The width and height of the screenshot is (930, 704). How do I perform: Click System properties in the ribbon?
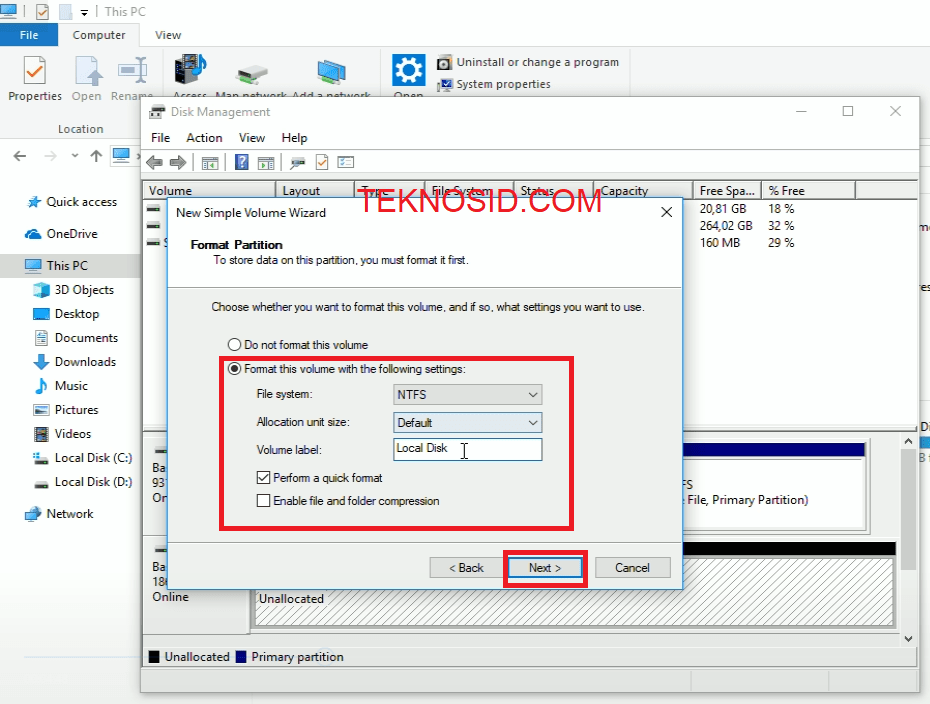click(493, 84)
